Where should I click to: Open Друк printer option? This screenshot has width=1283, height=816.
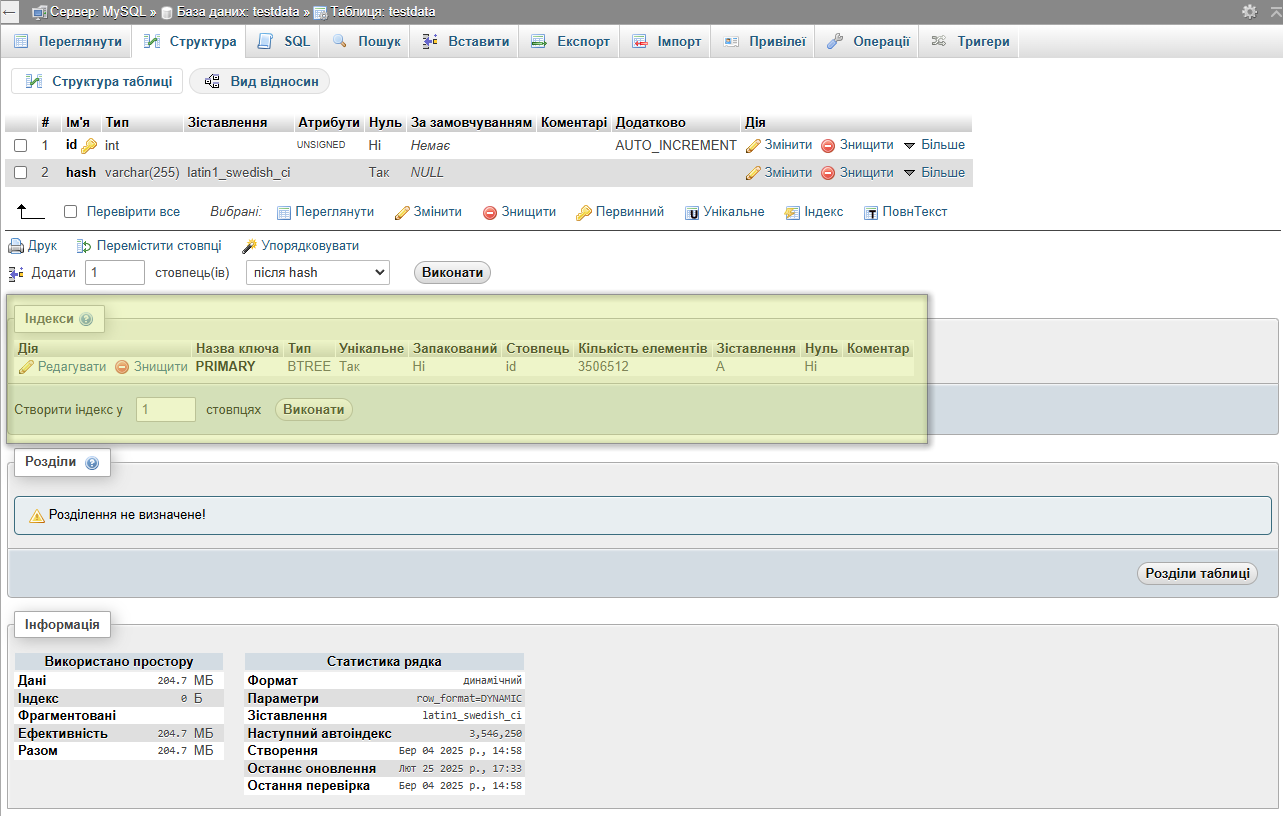point(33,245)
